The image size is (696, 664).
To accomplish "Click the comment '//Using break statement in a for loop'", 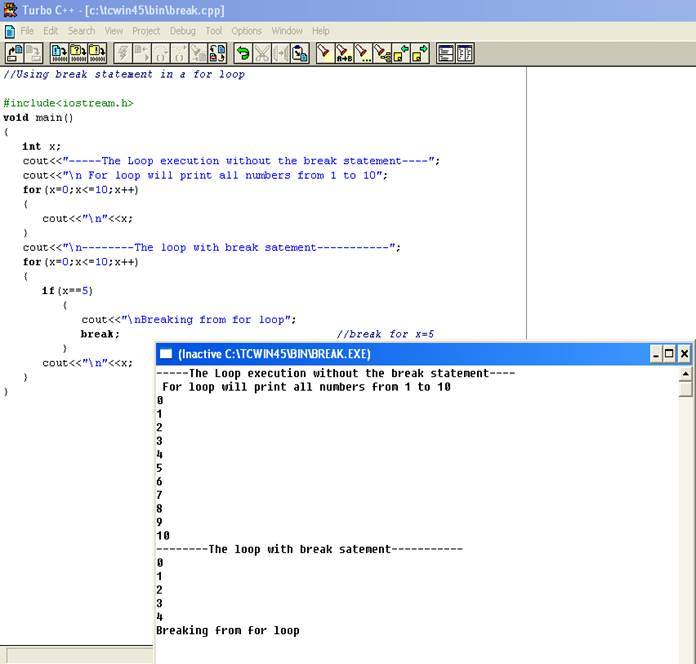I will click(x=124, y=74).
